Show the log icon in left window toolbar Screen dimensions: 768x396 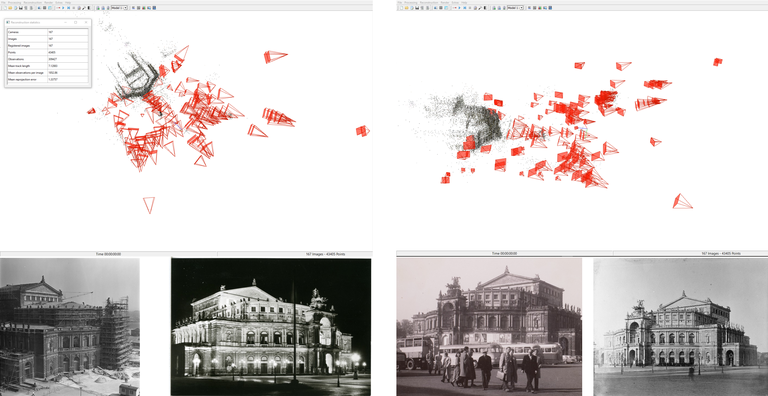coord(133,8)
